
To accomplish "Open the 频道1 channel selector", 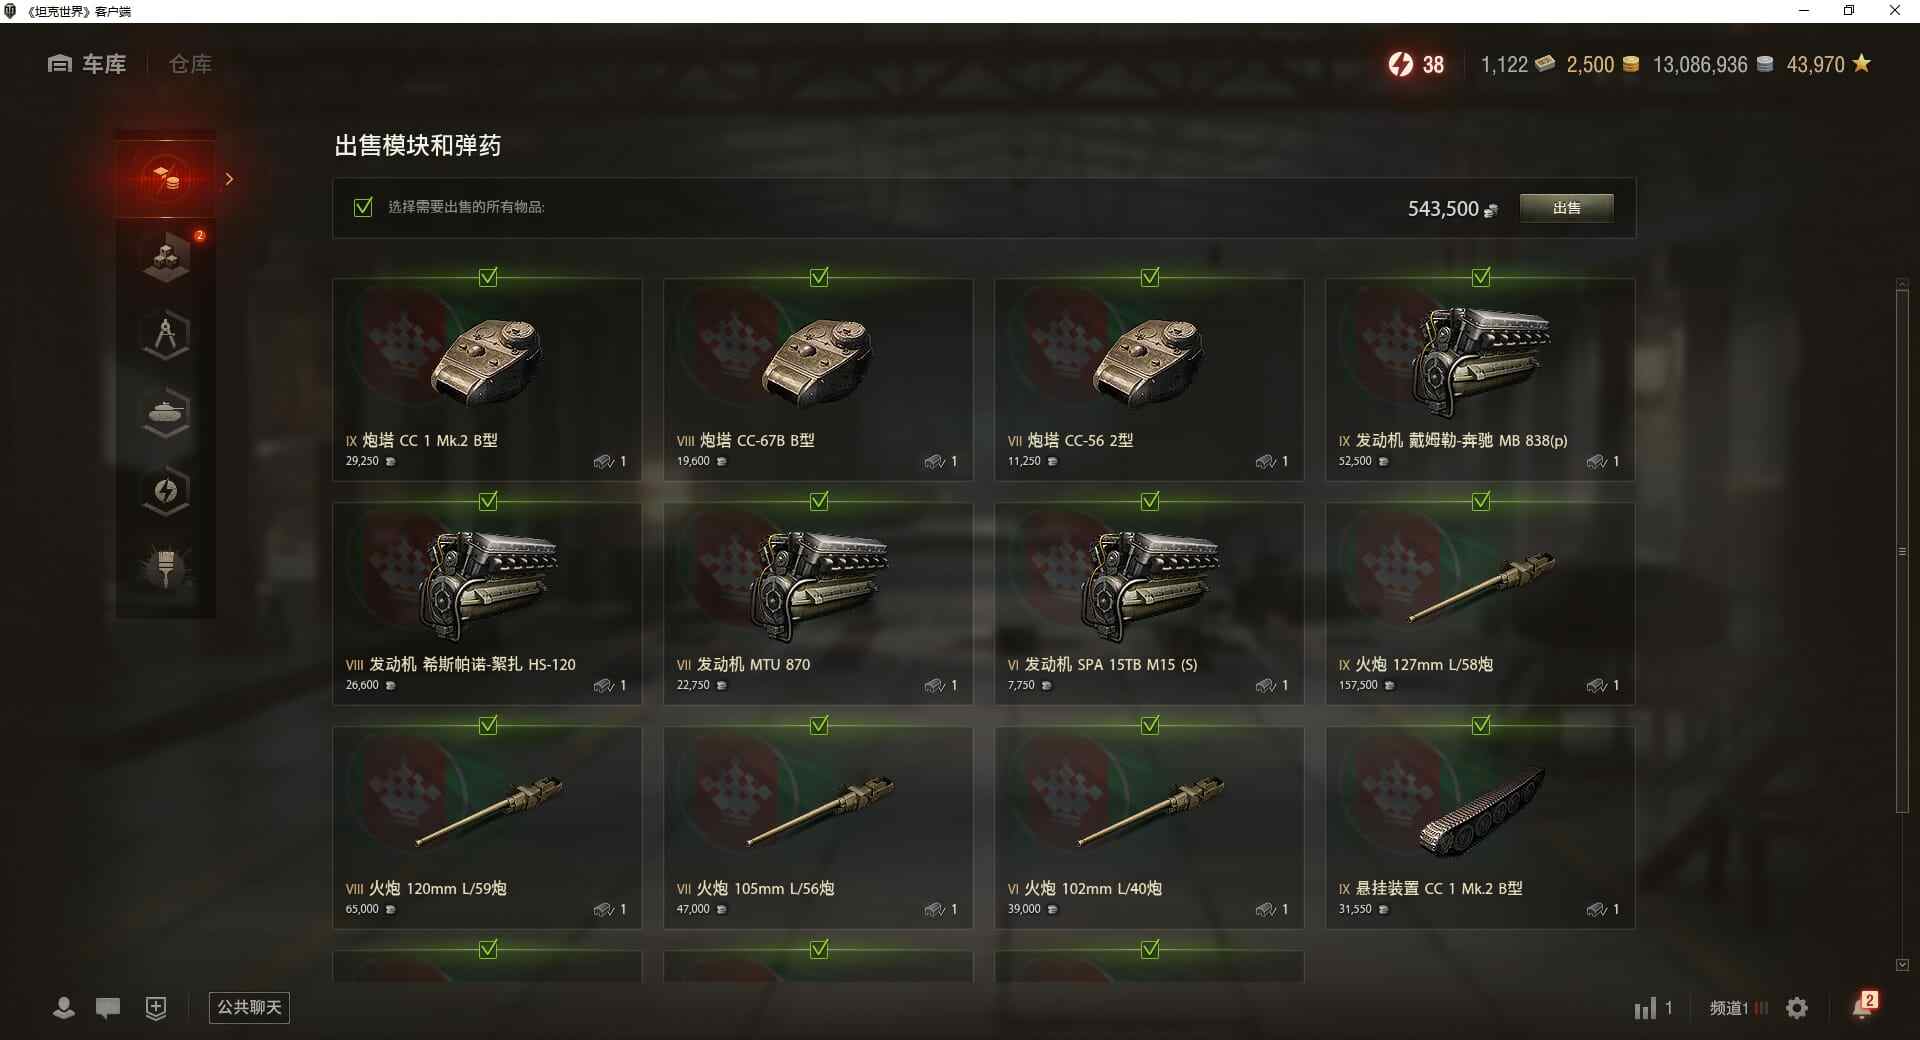I will (1738, 1008).
